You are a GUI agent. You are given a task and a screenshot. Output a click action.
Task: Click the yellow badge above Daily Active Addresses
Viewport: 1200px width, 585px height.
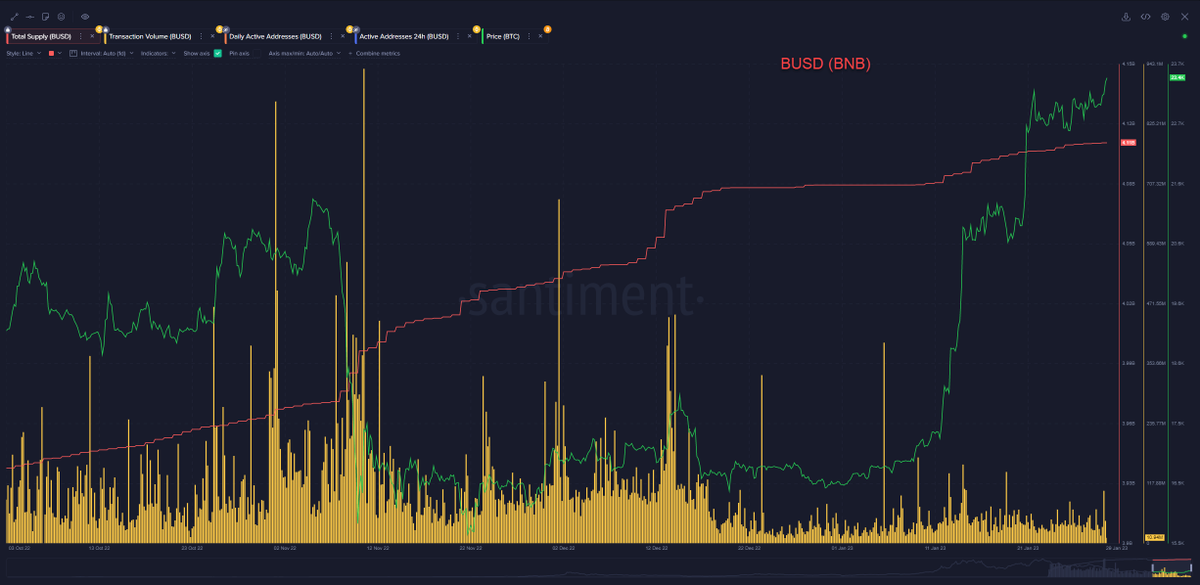(219, 29)
